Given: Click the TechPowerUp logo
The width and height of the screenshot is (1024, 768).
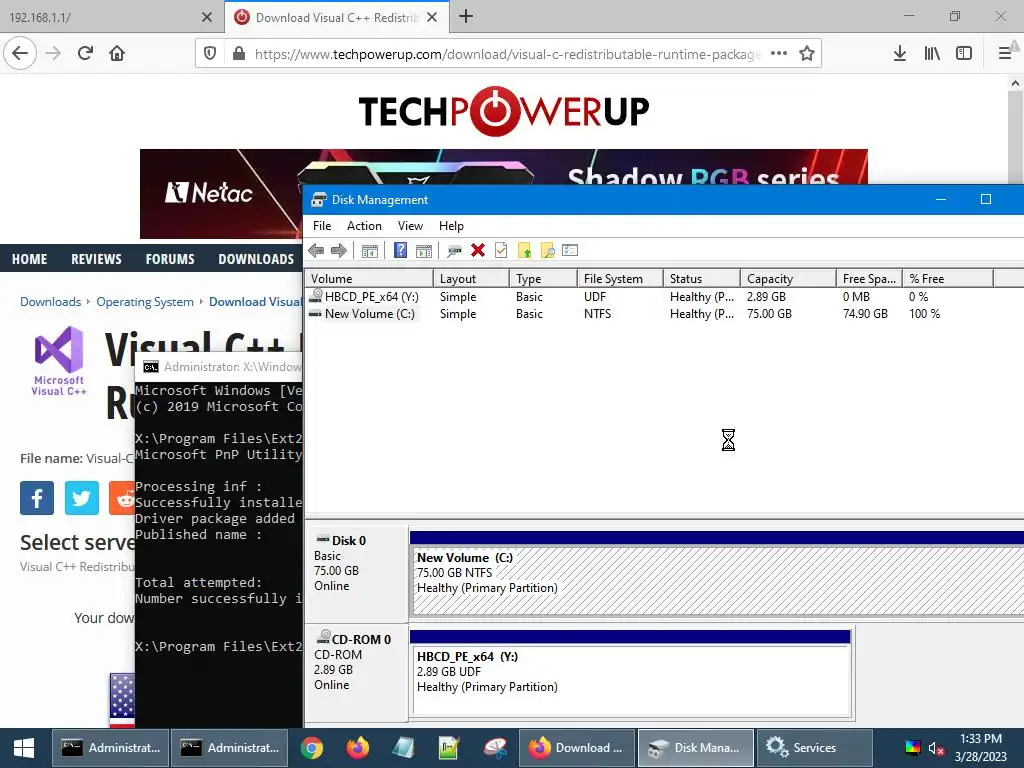Looking at the screenshot, I should point(504,110).
